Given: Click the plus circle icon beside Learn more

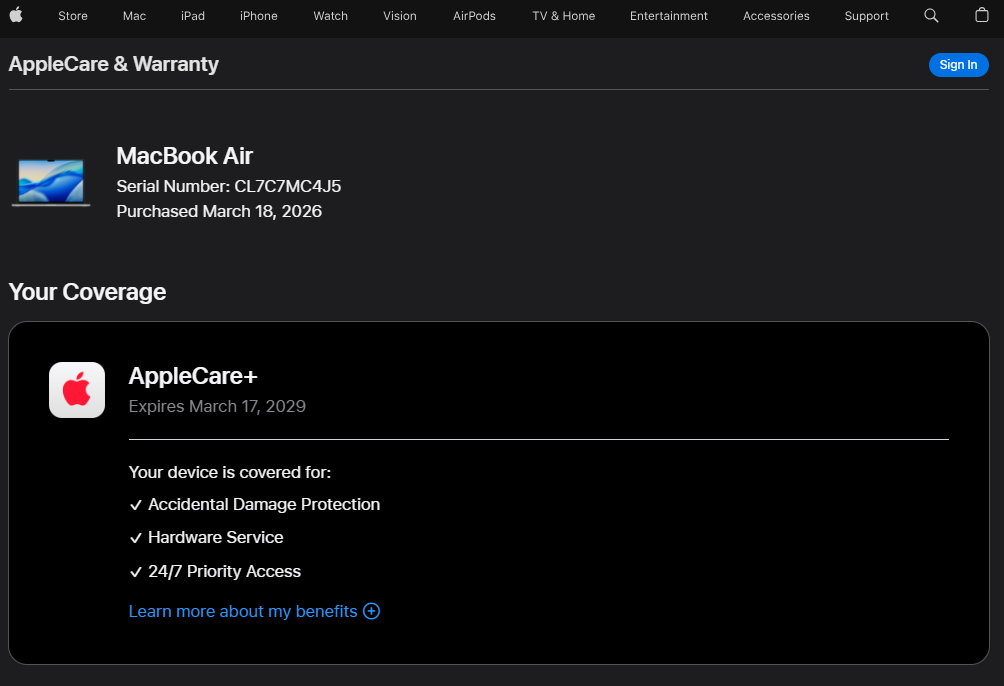Looking at the screenshot, I should (x=371, y=611).
